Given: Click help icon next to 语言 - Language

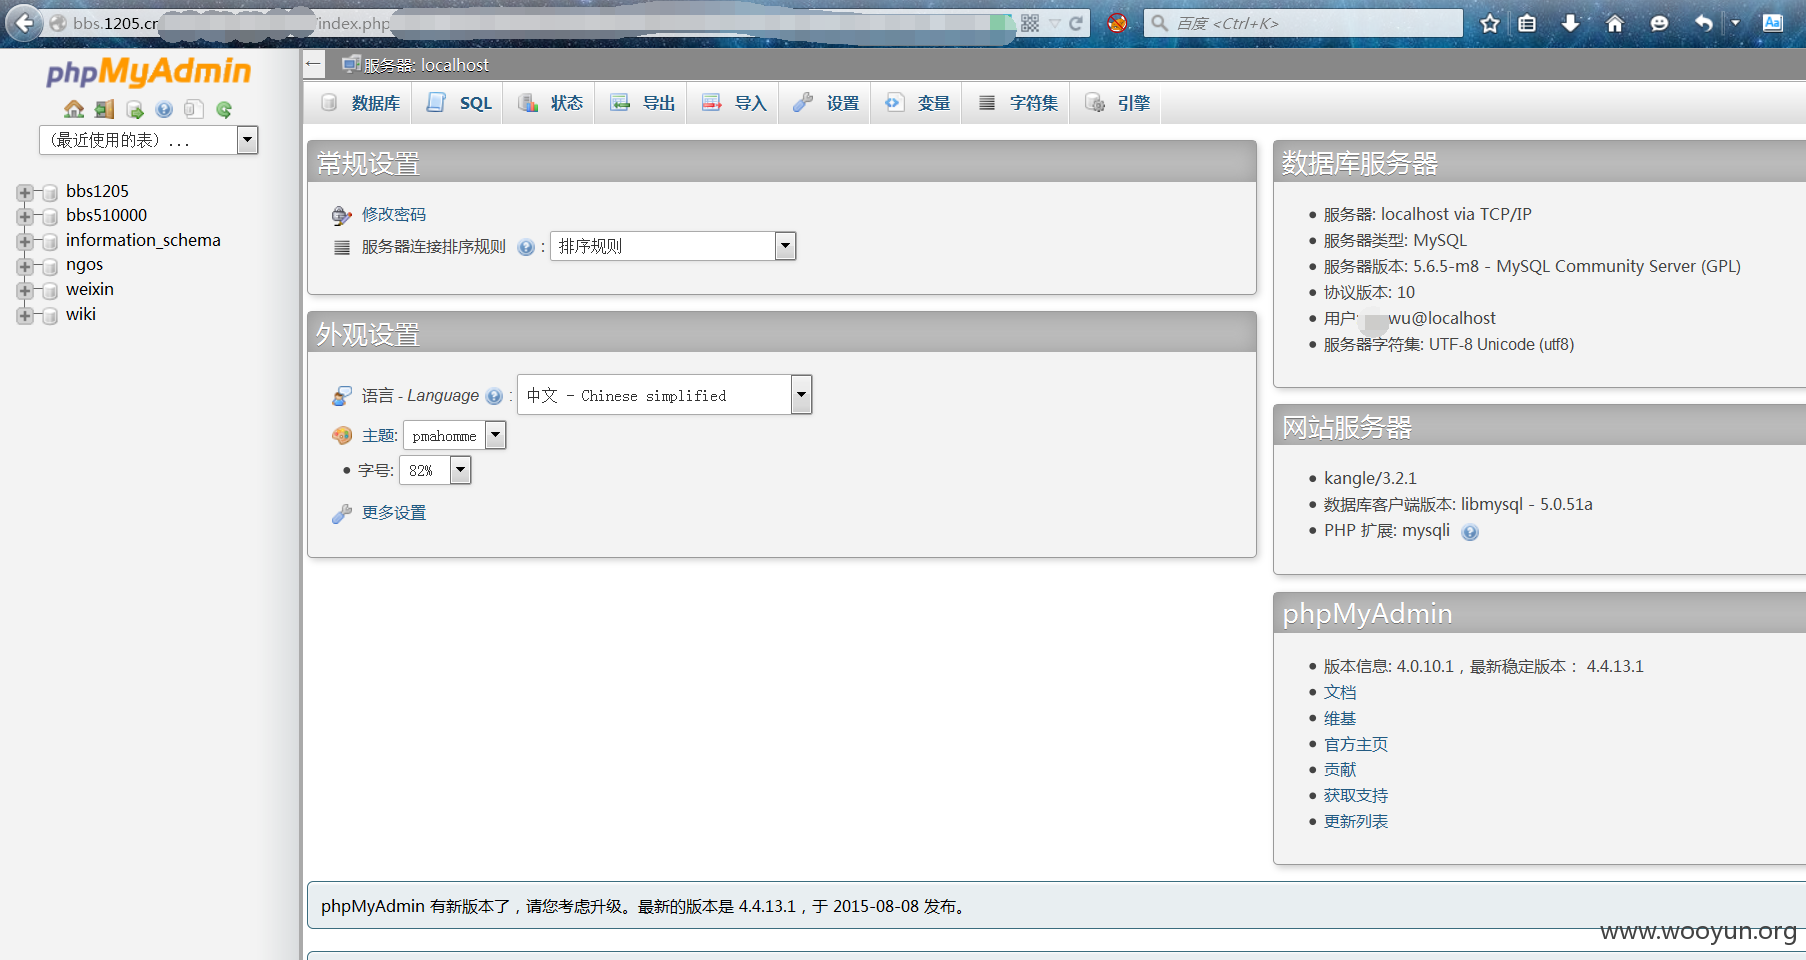Looking at the screenshot, I should (x=494, y=396).
